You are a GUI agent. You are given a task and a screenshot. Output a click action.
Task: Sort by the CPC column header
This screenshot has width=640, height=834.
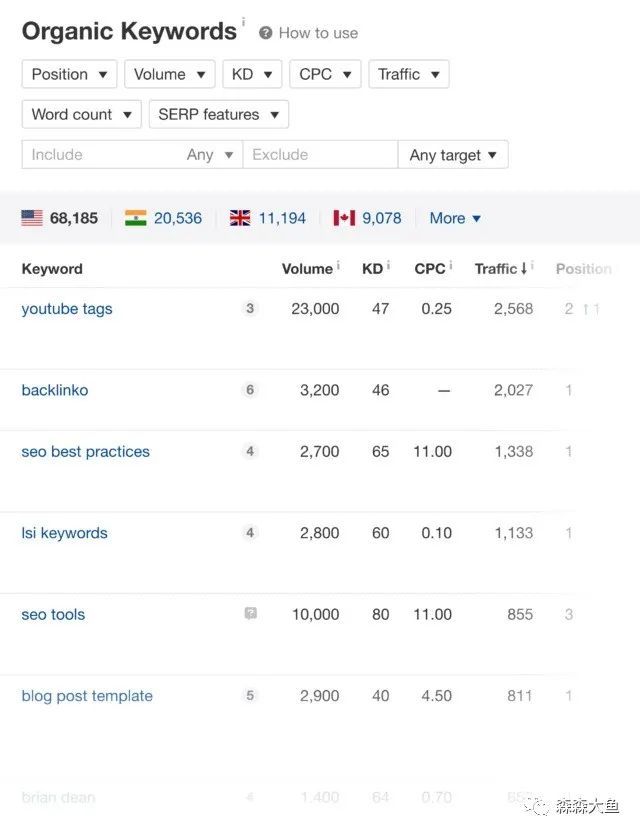point(430,269)
